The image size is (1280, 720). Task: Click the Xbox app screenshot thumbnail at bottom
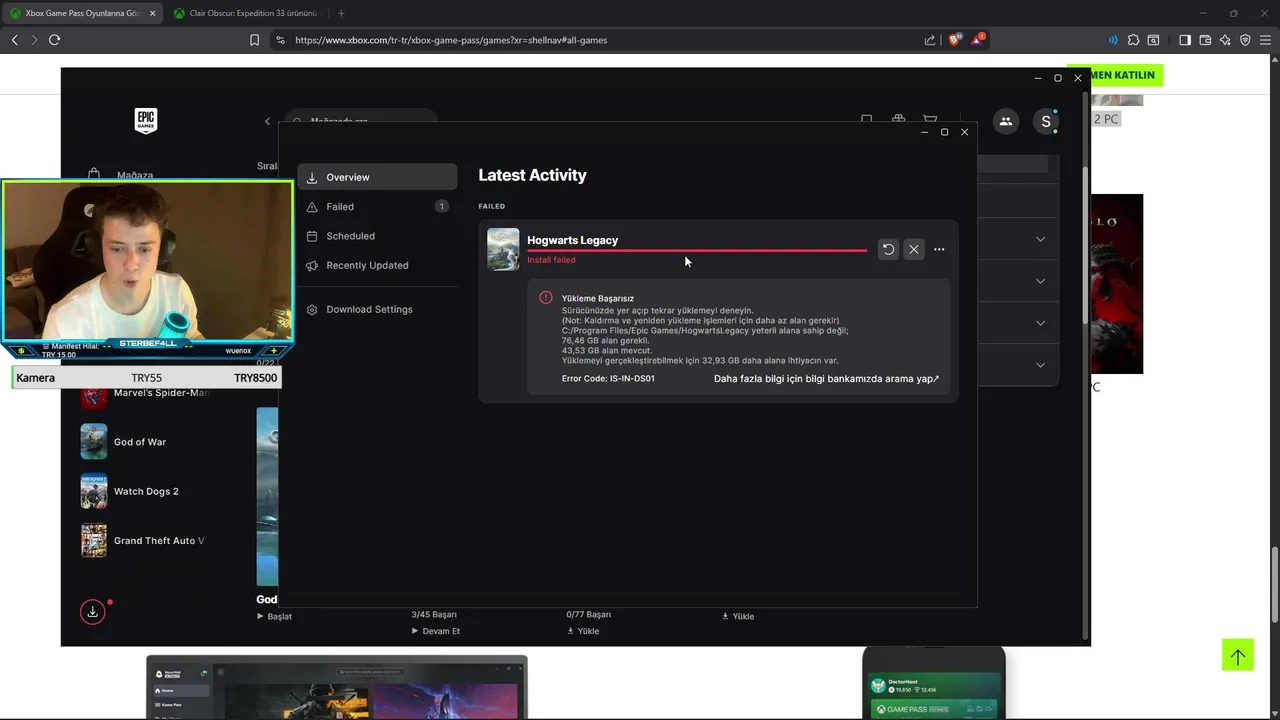tap(336, 687)
